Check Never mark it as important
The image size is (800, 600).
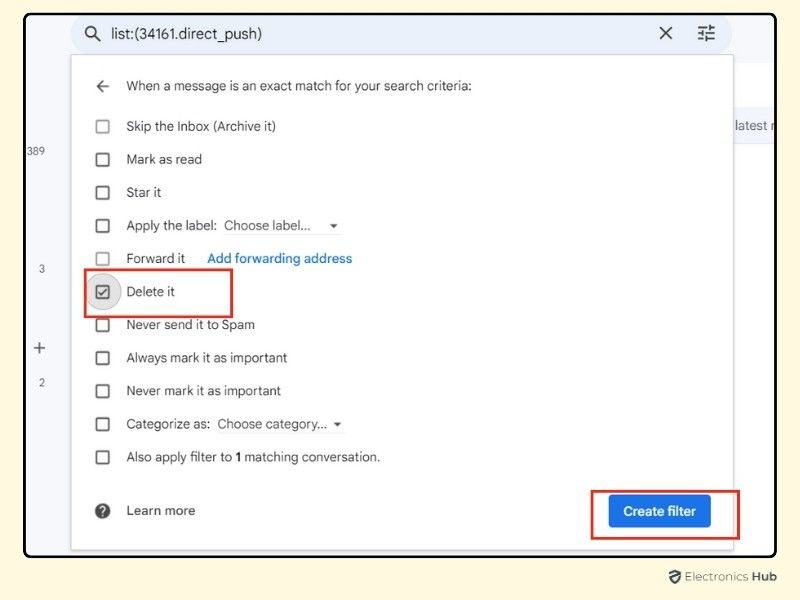pyautogui.click(x=103, y=391)
